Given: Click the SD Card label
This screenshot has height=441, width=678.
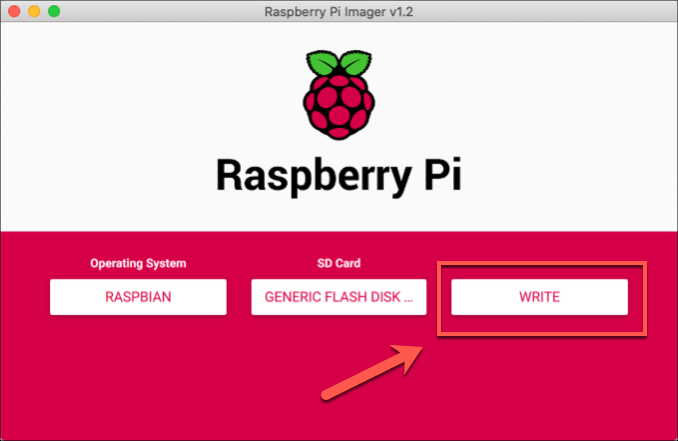Looking at the screenshot, I should pos(339,263).
